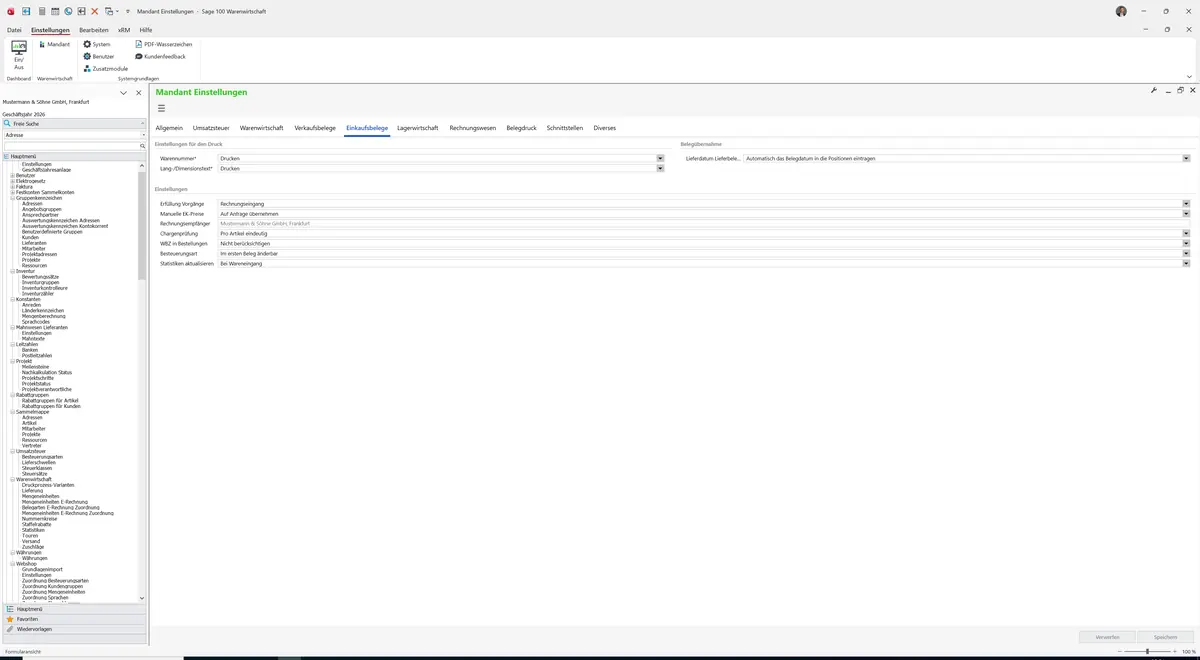
Task: Click Verwerfen button
Action: coord(1107,636)
